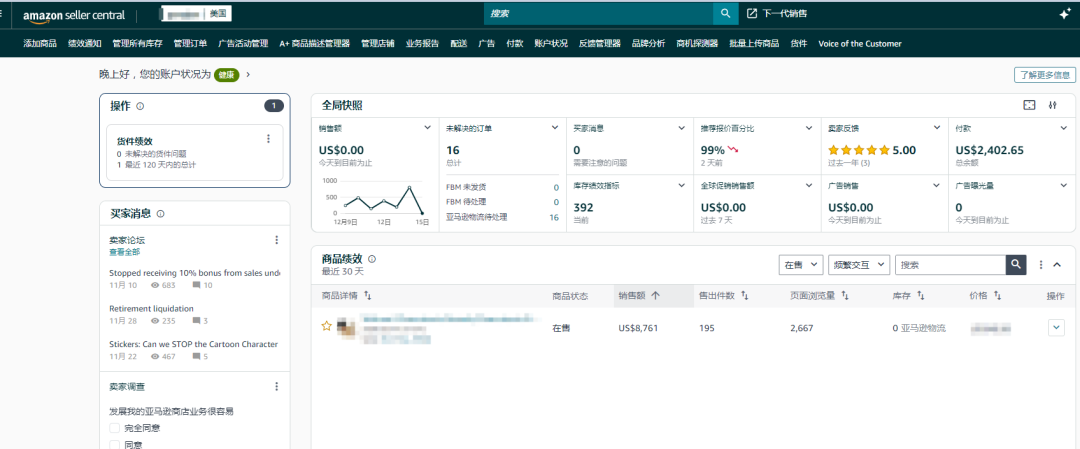Collapse the 商品绩效 panel chevron

coord(1057,264)
